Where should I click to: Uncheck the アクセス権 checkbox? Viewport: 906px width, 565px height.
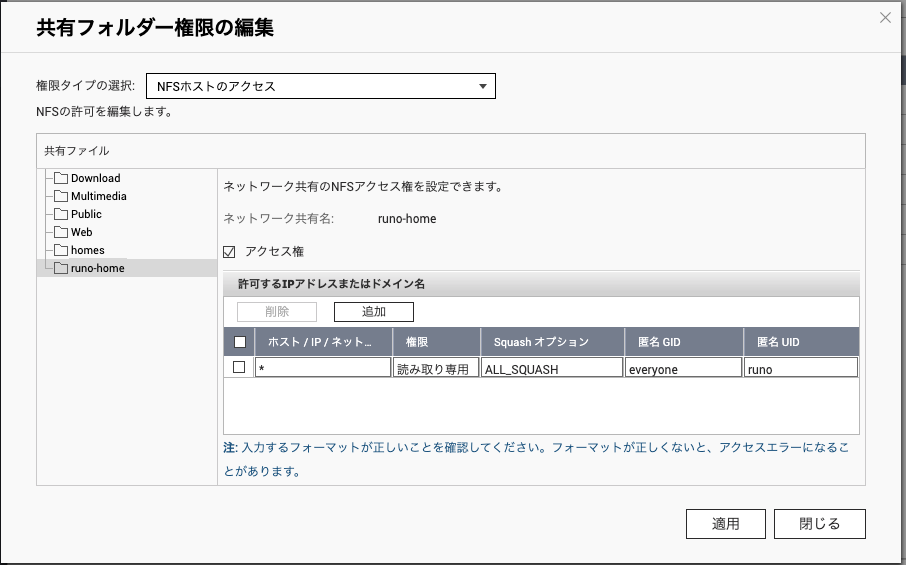pyautogui.click(x=229, y=252)
